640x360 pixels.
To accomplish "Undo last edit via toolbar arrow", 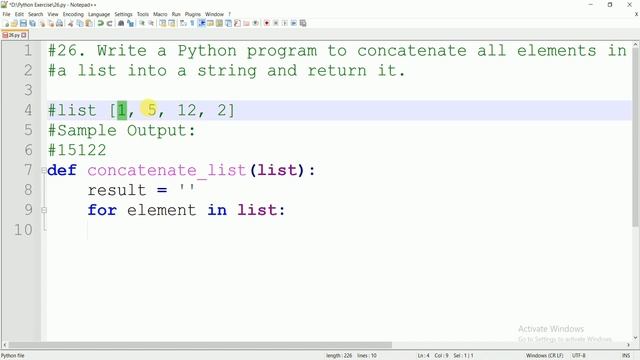I will pyautogui.click(x=100, y=23).
